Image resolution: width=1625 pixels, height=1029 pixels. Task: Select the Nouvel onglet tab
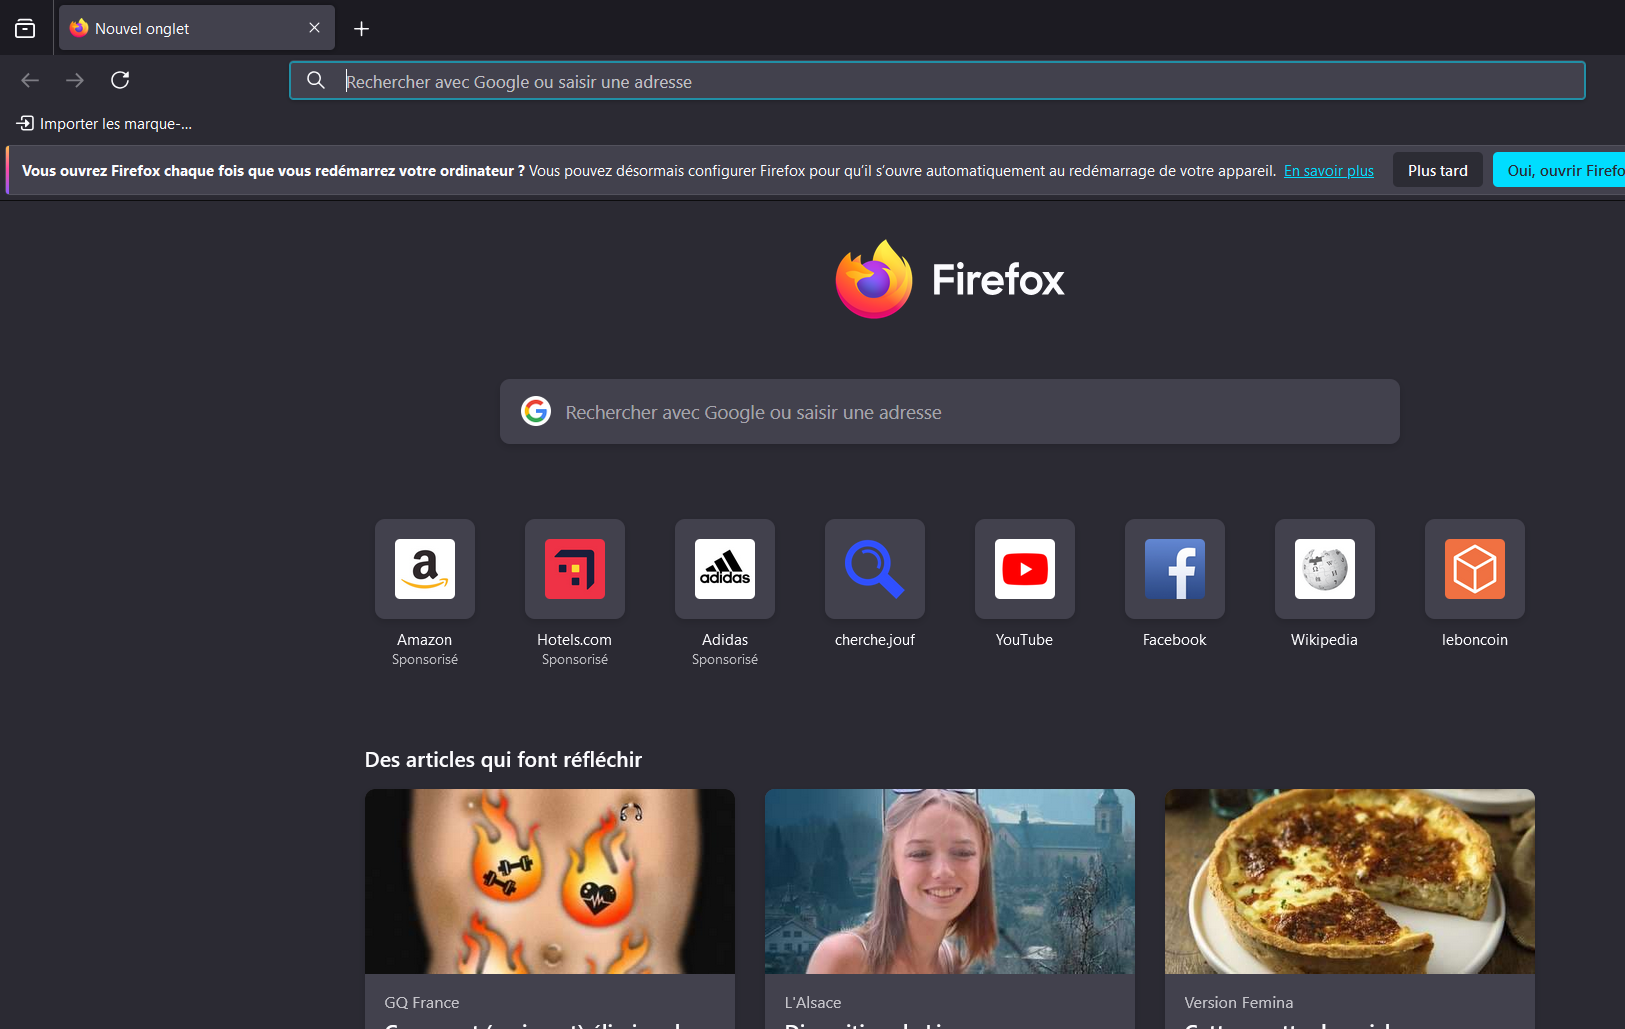click(180, 29)
